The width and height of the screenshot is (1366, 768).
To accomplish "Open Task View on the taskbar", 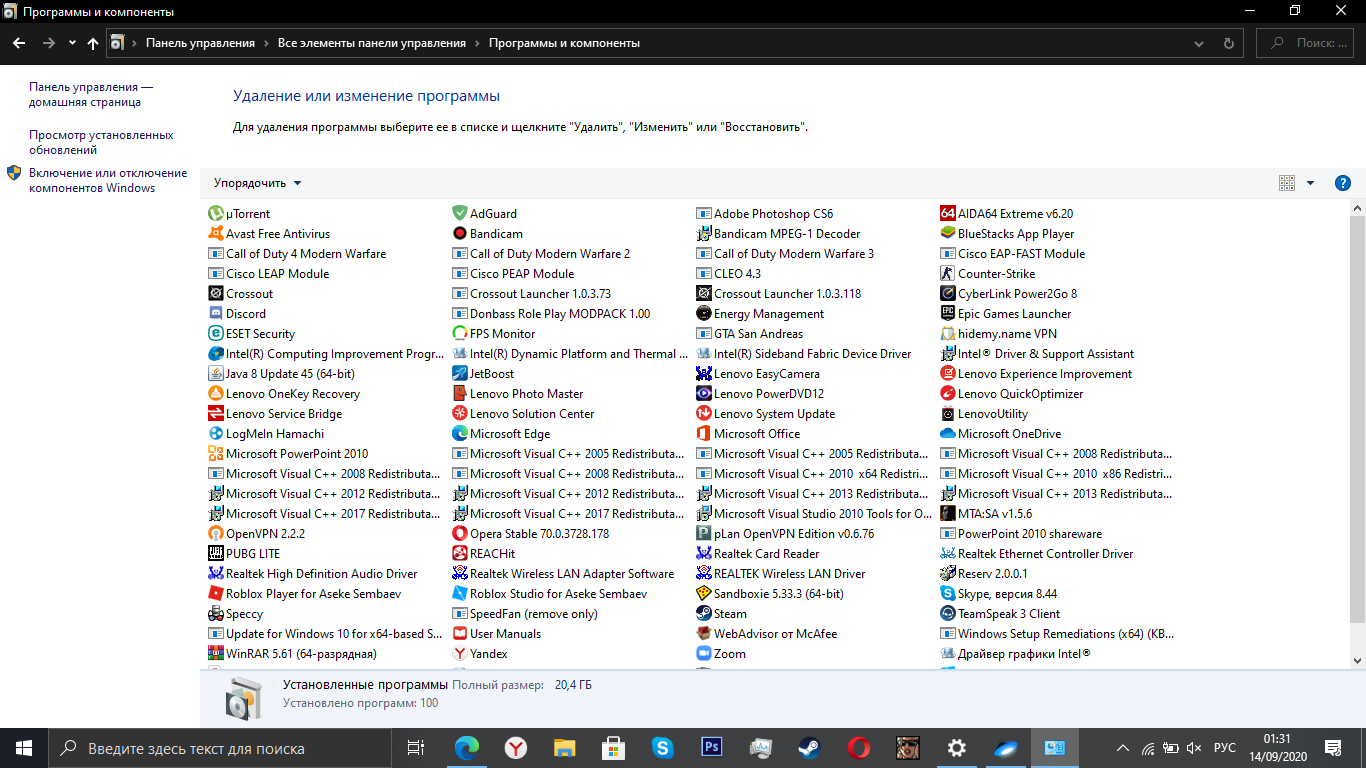I will [x=416, y=748].
